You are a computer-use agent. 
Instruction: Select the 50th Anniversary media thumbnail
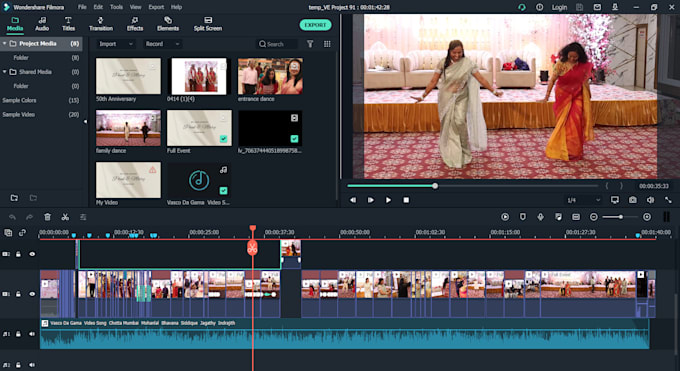point(128,76)
